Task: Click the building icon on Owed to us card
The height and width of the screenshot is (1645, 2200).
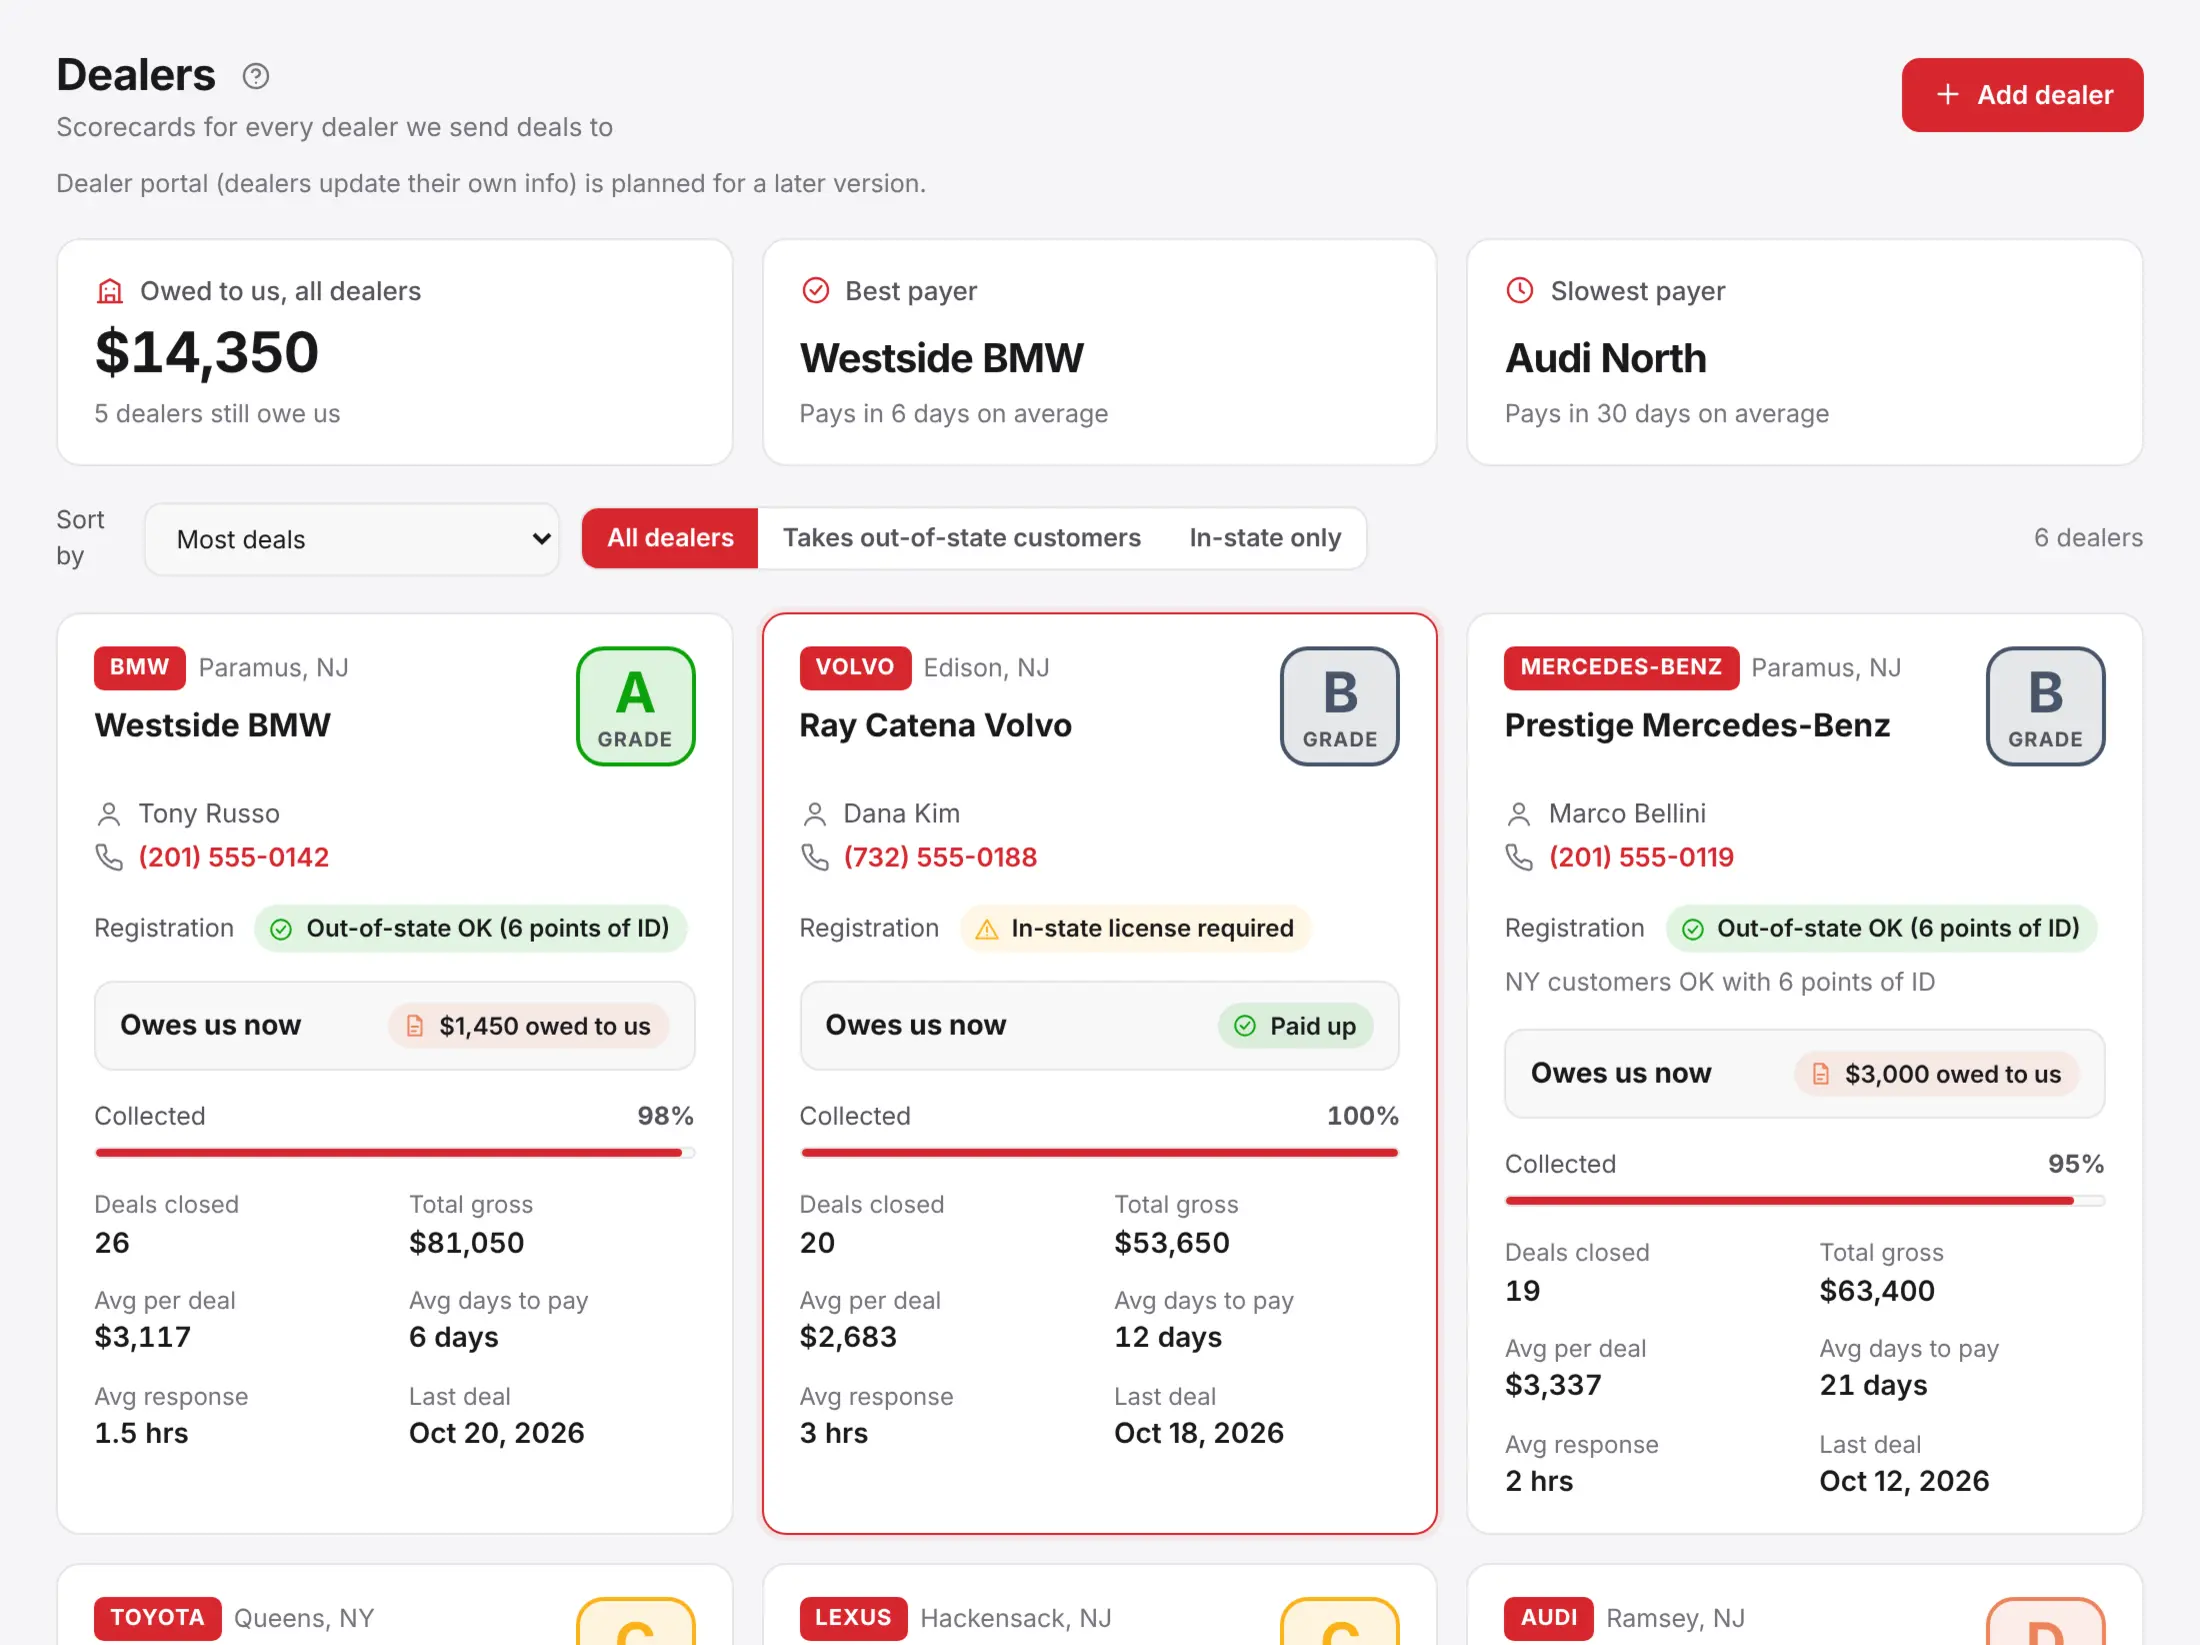Action: [109, 291]
